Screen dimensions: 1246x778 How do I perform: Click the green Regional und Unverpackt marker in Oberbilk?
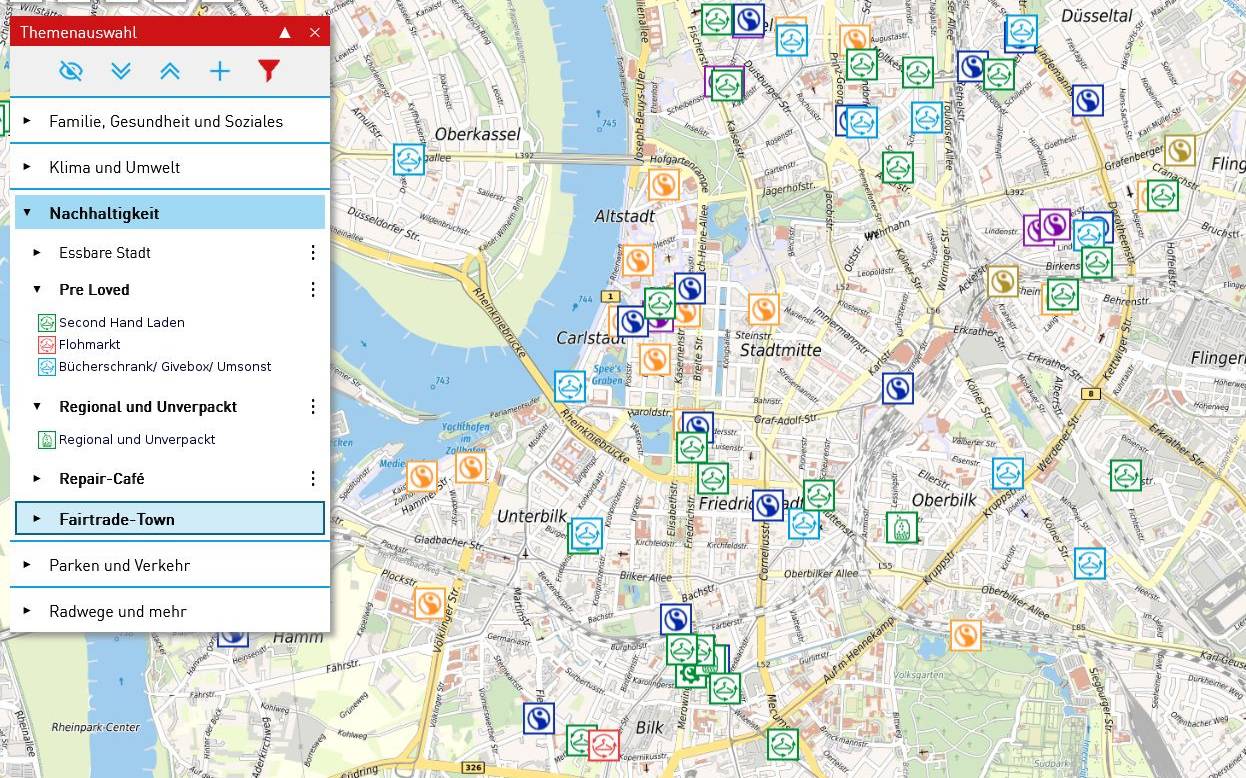(x=901, y=527)
